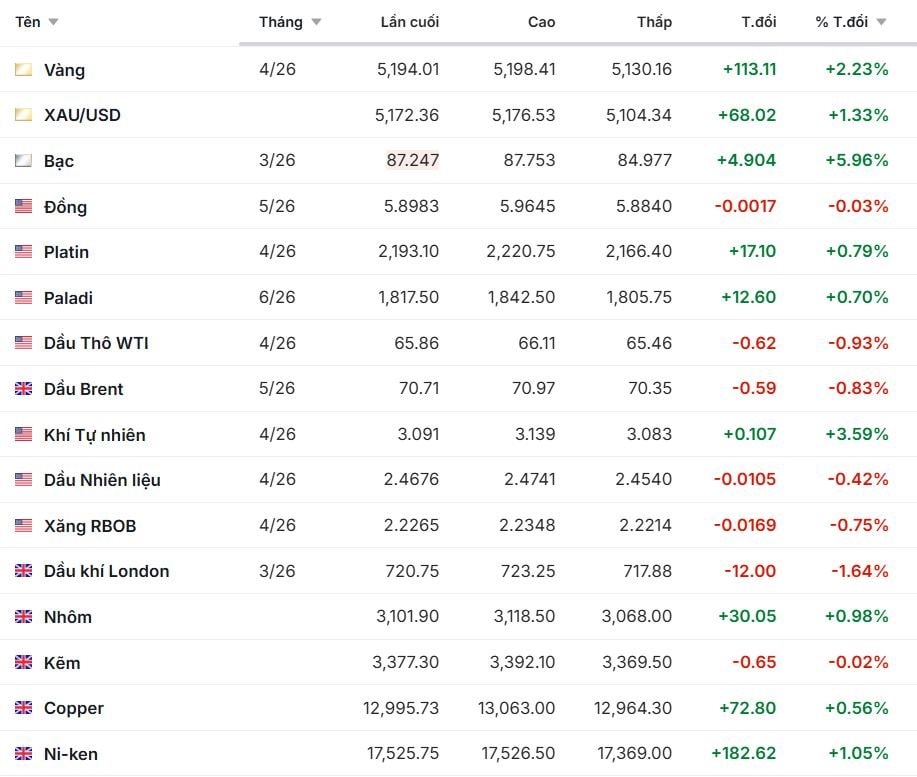917x777 pixels.
Task: Click the Cao column header
Action: [541, 22]
